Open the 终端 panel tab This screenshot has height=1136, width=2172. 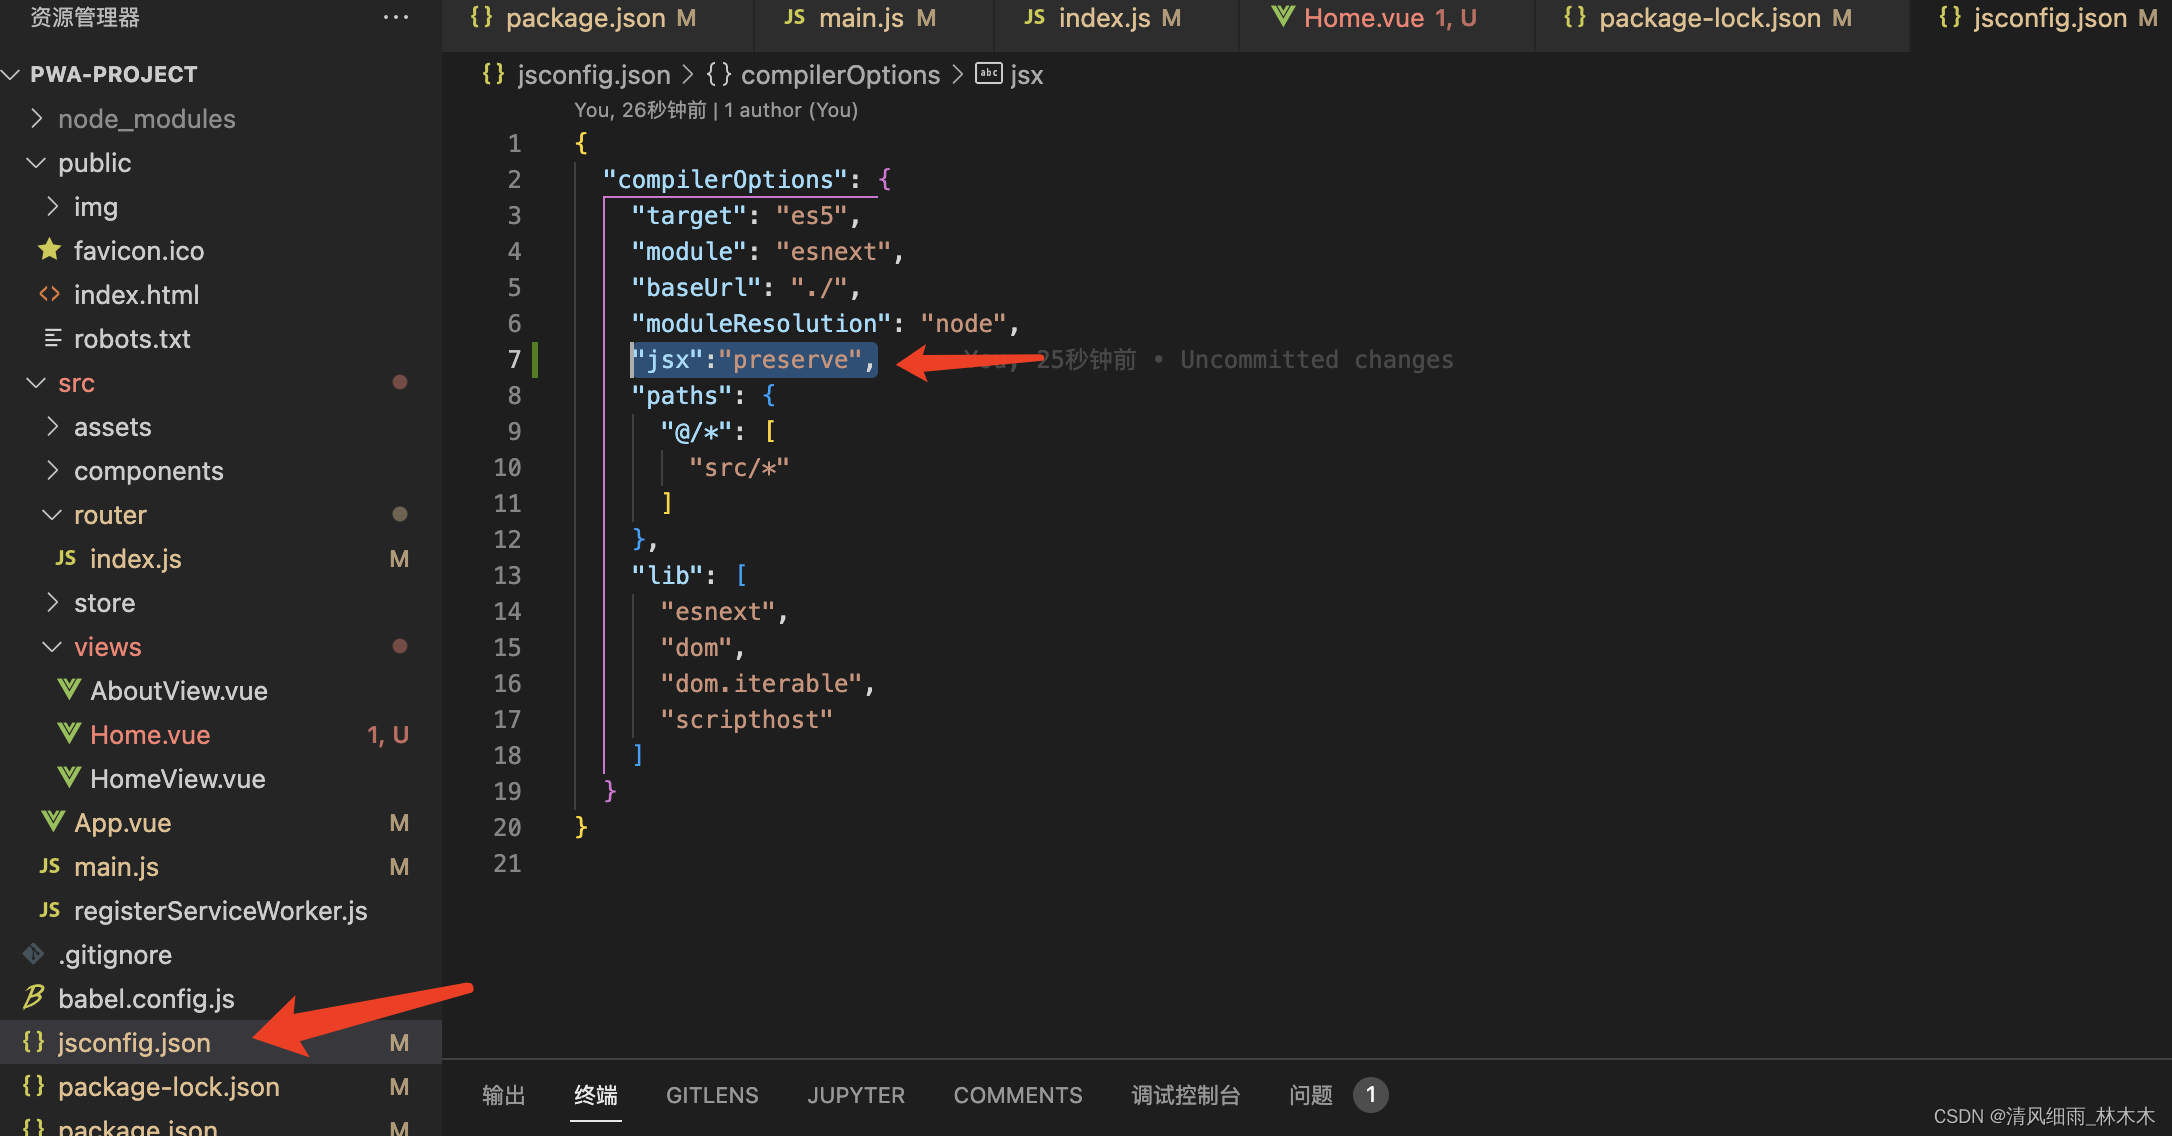click(x=596, y=1095)
